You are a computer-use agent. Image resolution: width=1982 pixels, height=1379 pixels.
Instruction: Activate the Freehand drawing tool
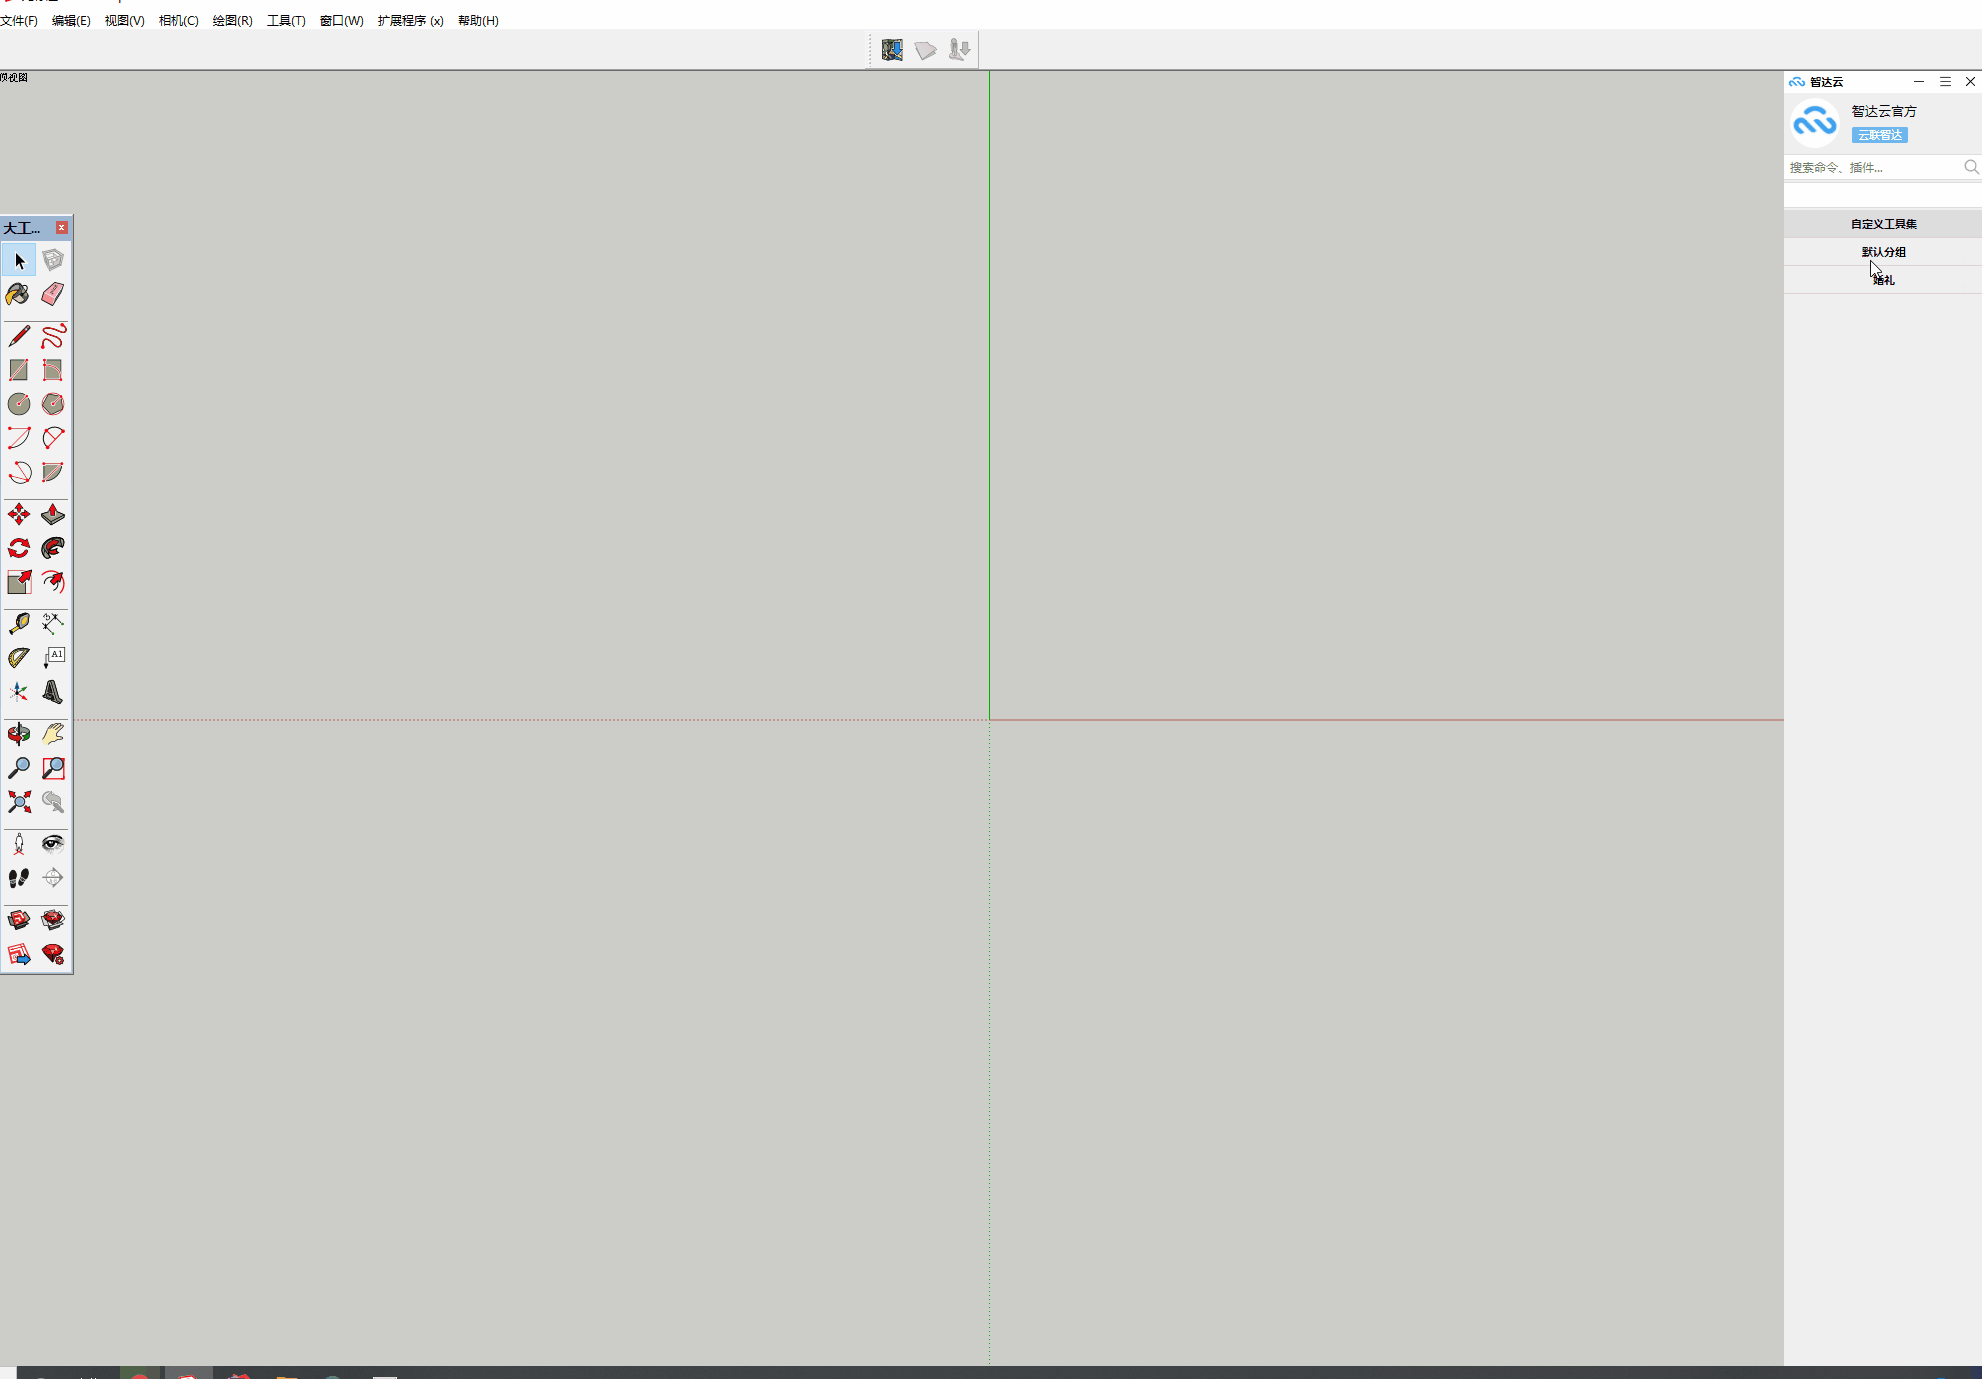(x=53, y=336)
